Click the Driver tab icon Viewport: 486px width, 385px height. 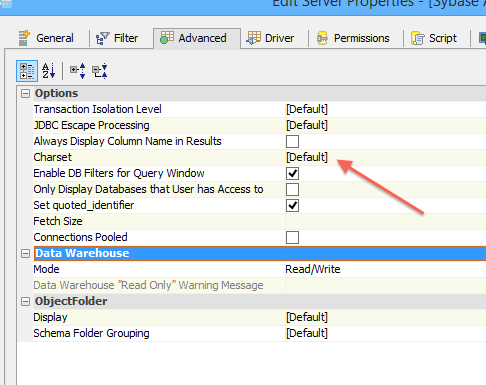click(x=253, y=38)
